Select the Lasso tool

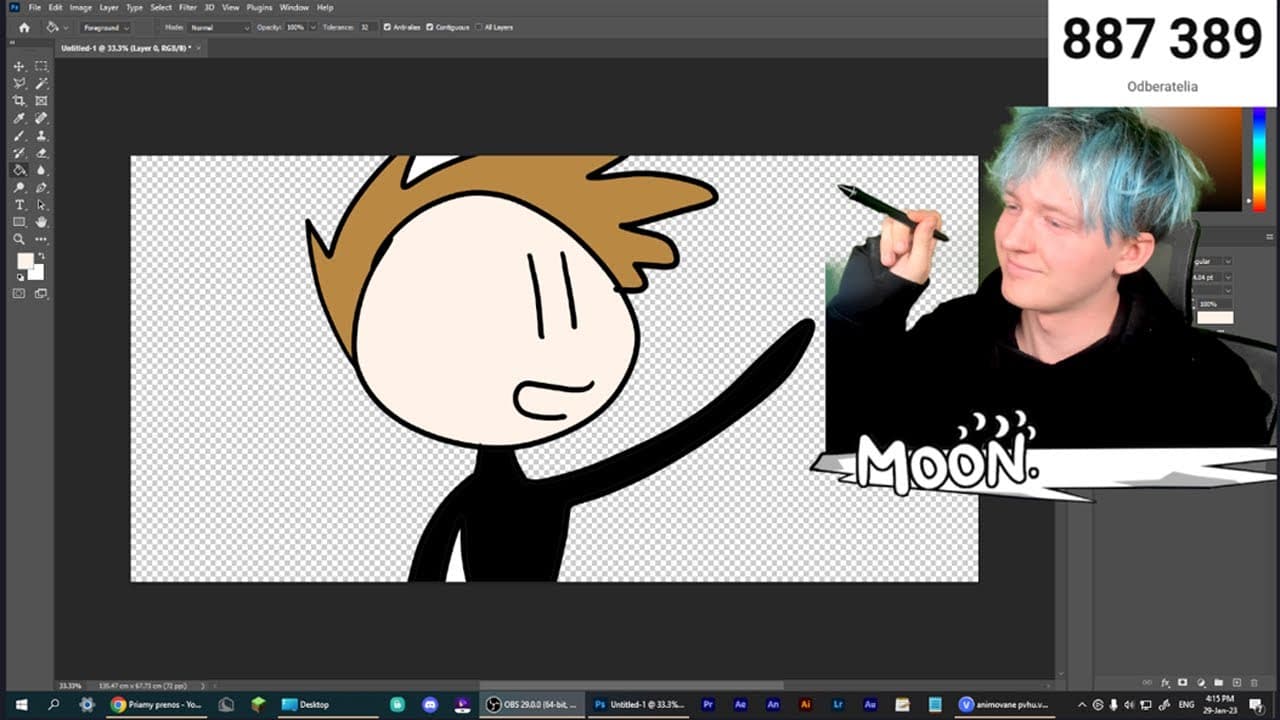click(x=19, y=84)
